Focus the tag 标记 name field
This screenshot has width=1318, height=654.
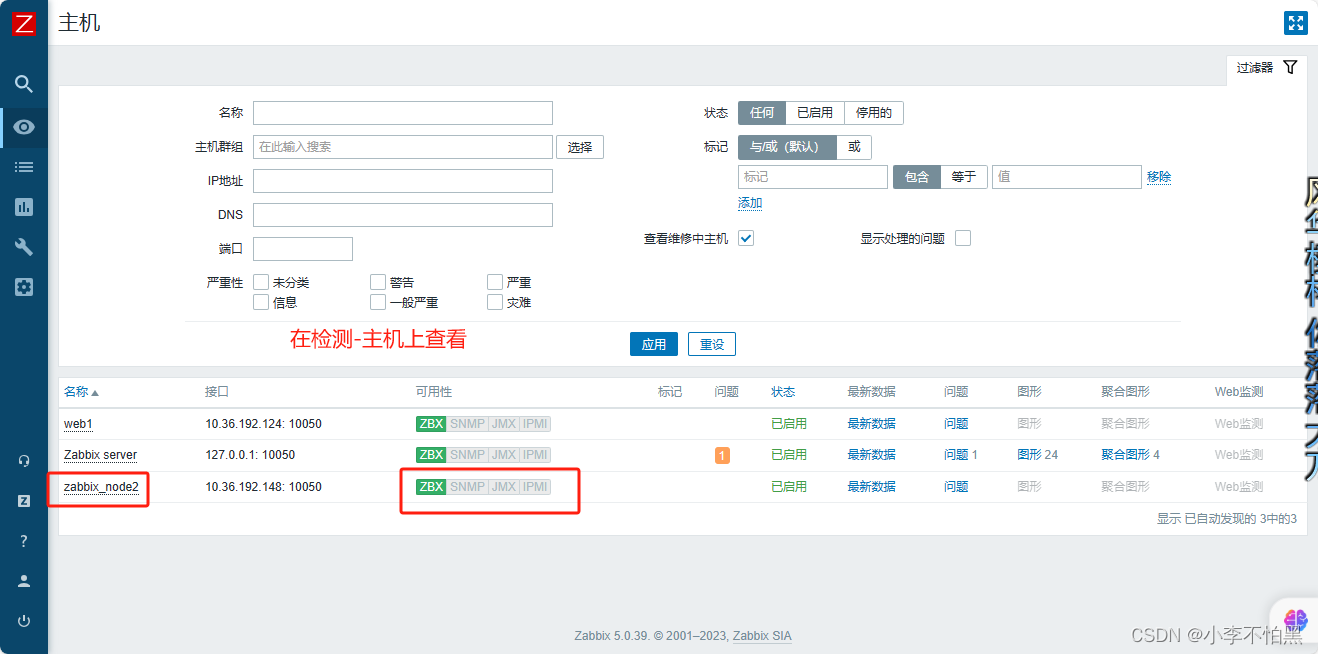pyautogui.click(x=813, y=177)
